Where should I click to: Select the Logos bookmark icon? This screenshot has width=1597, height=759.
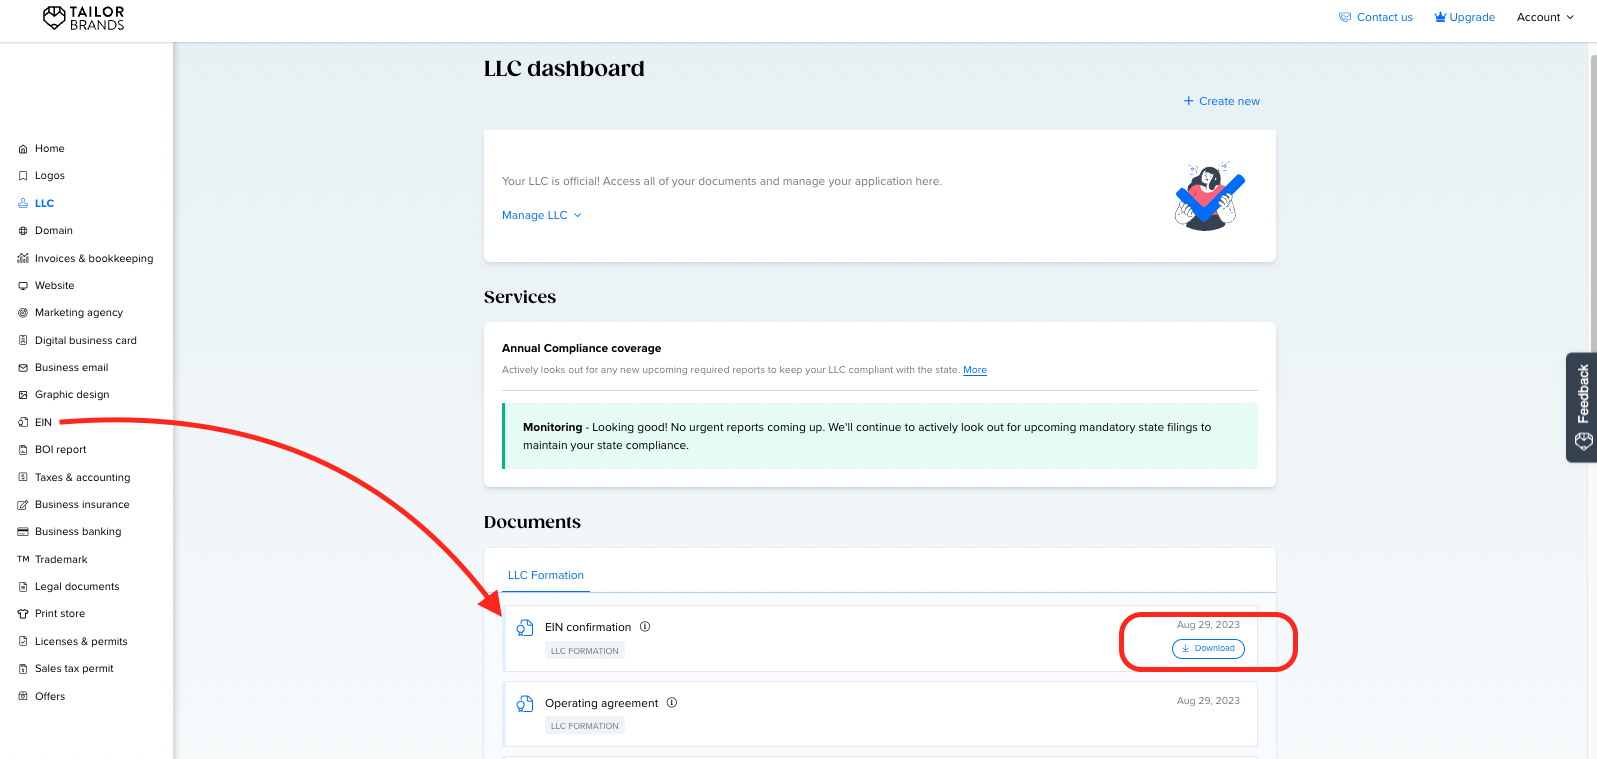click(23, 176)
